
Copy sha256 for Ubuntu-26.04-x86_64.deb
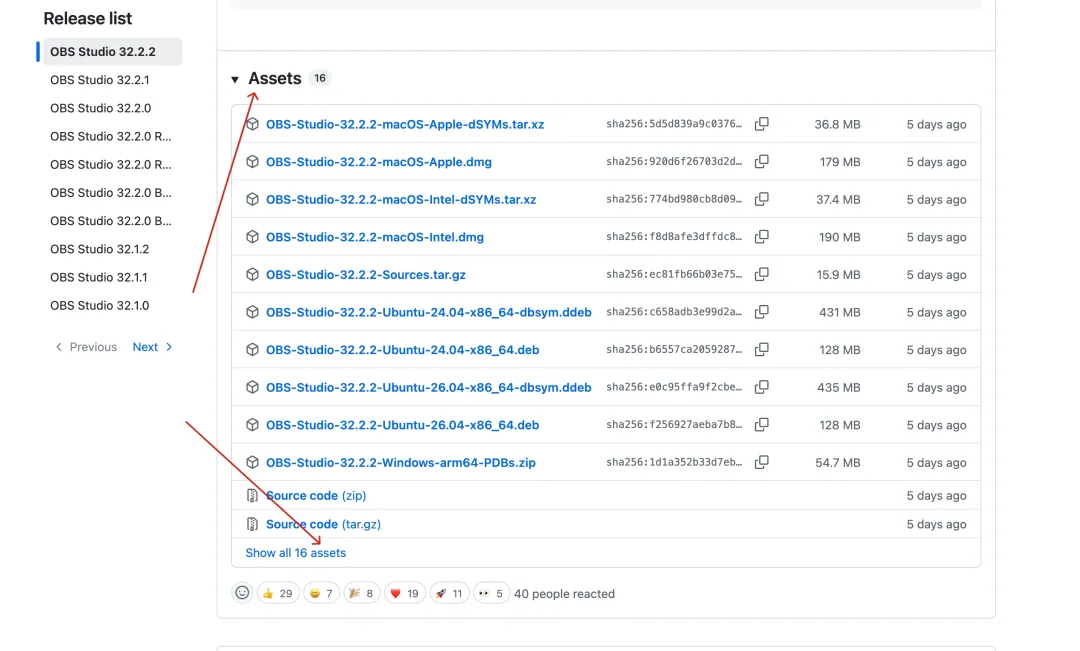761,424
